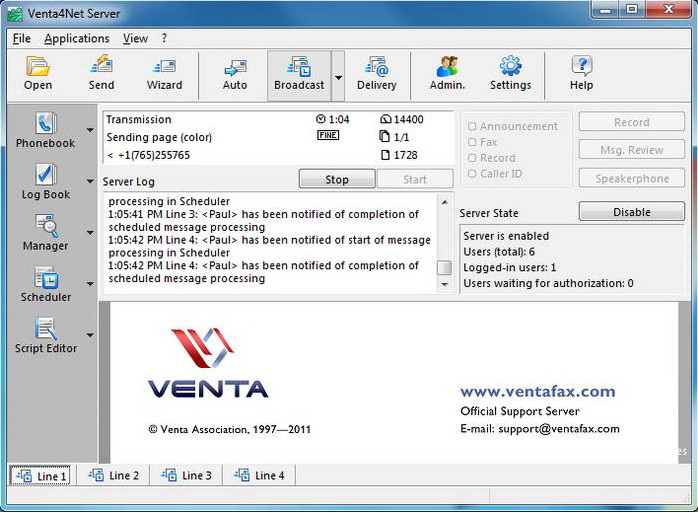The width and height of the screenshot is (698, 512).
Task: Click the FINE resolution indicator icon
Action: tap(328, 135)
